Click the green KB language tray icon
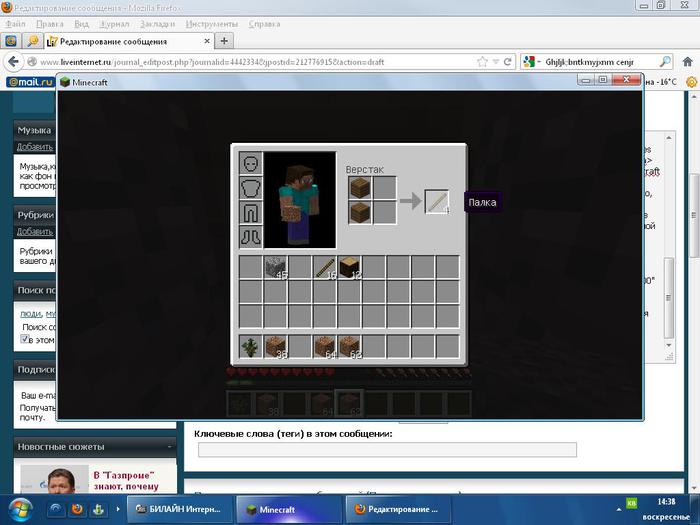Viewport: 700px width, 525px height. pyautogui.click(x=631, y=503)
